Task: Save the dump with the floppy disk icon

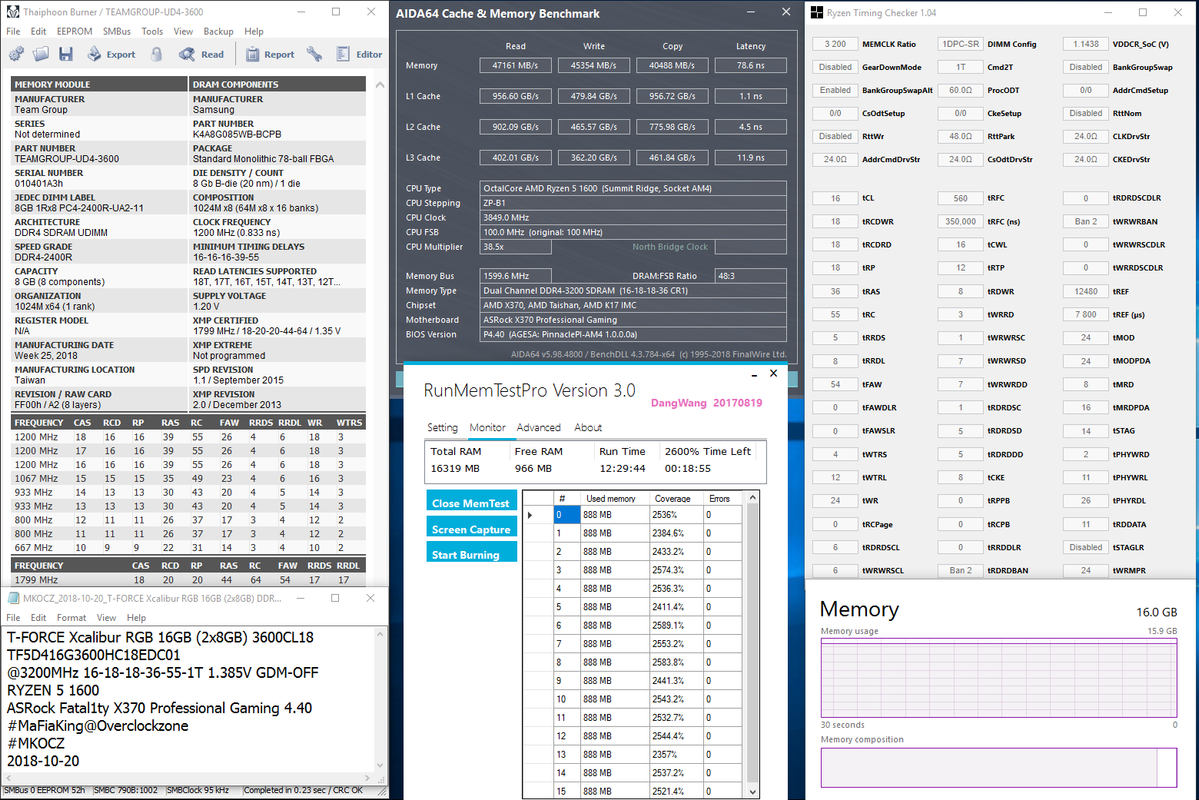Action: point(66,54)
